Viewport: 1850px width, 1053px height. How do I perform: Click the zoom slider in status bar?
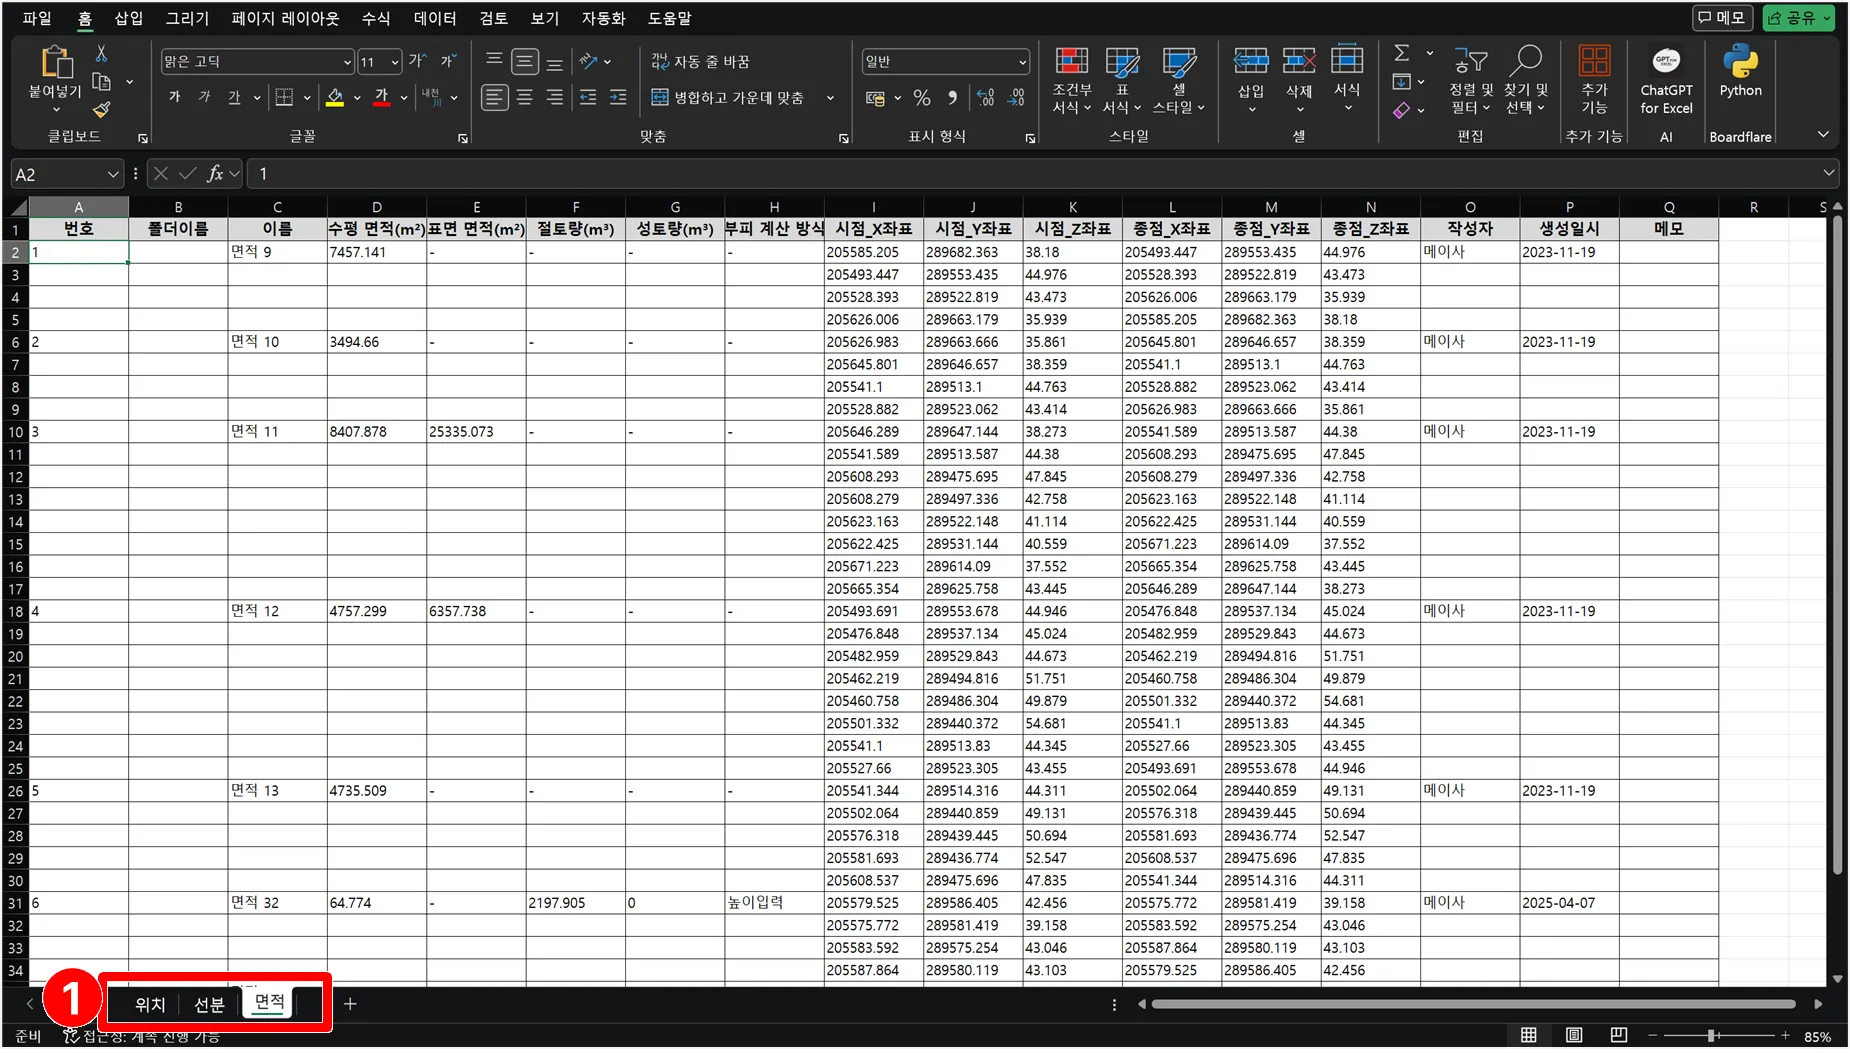tap(1712, 1036)
